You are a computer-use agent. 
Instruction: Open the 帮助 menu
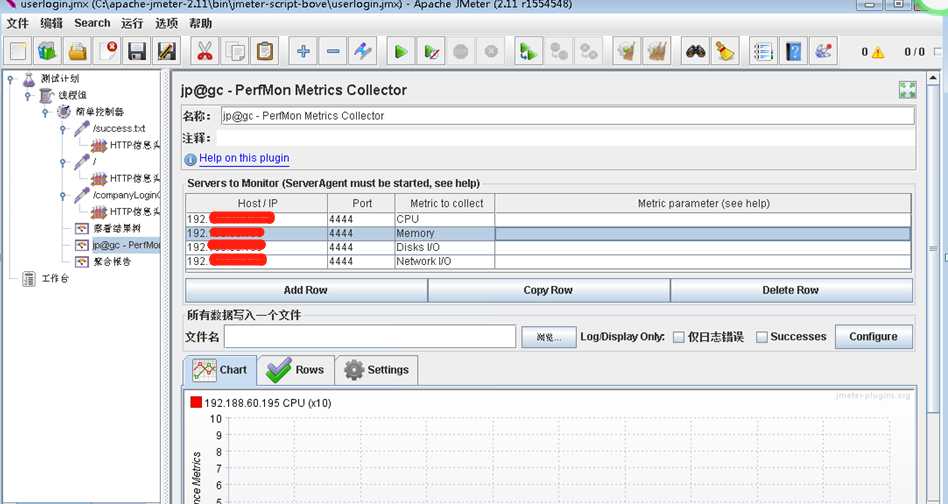tap(201, 23)
